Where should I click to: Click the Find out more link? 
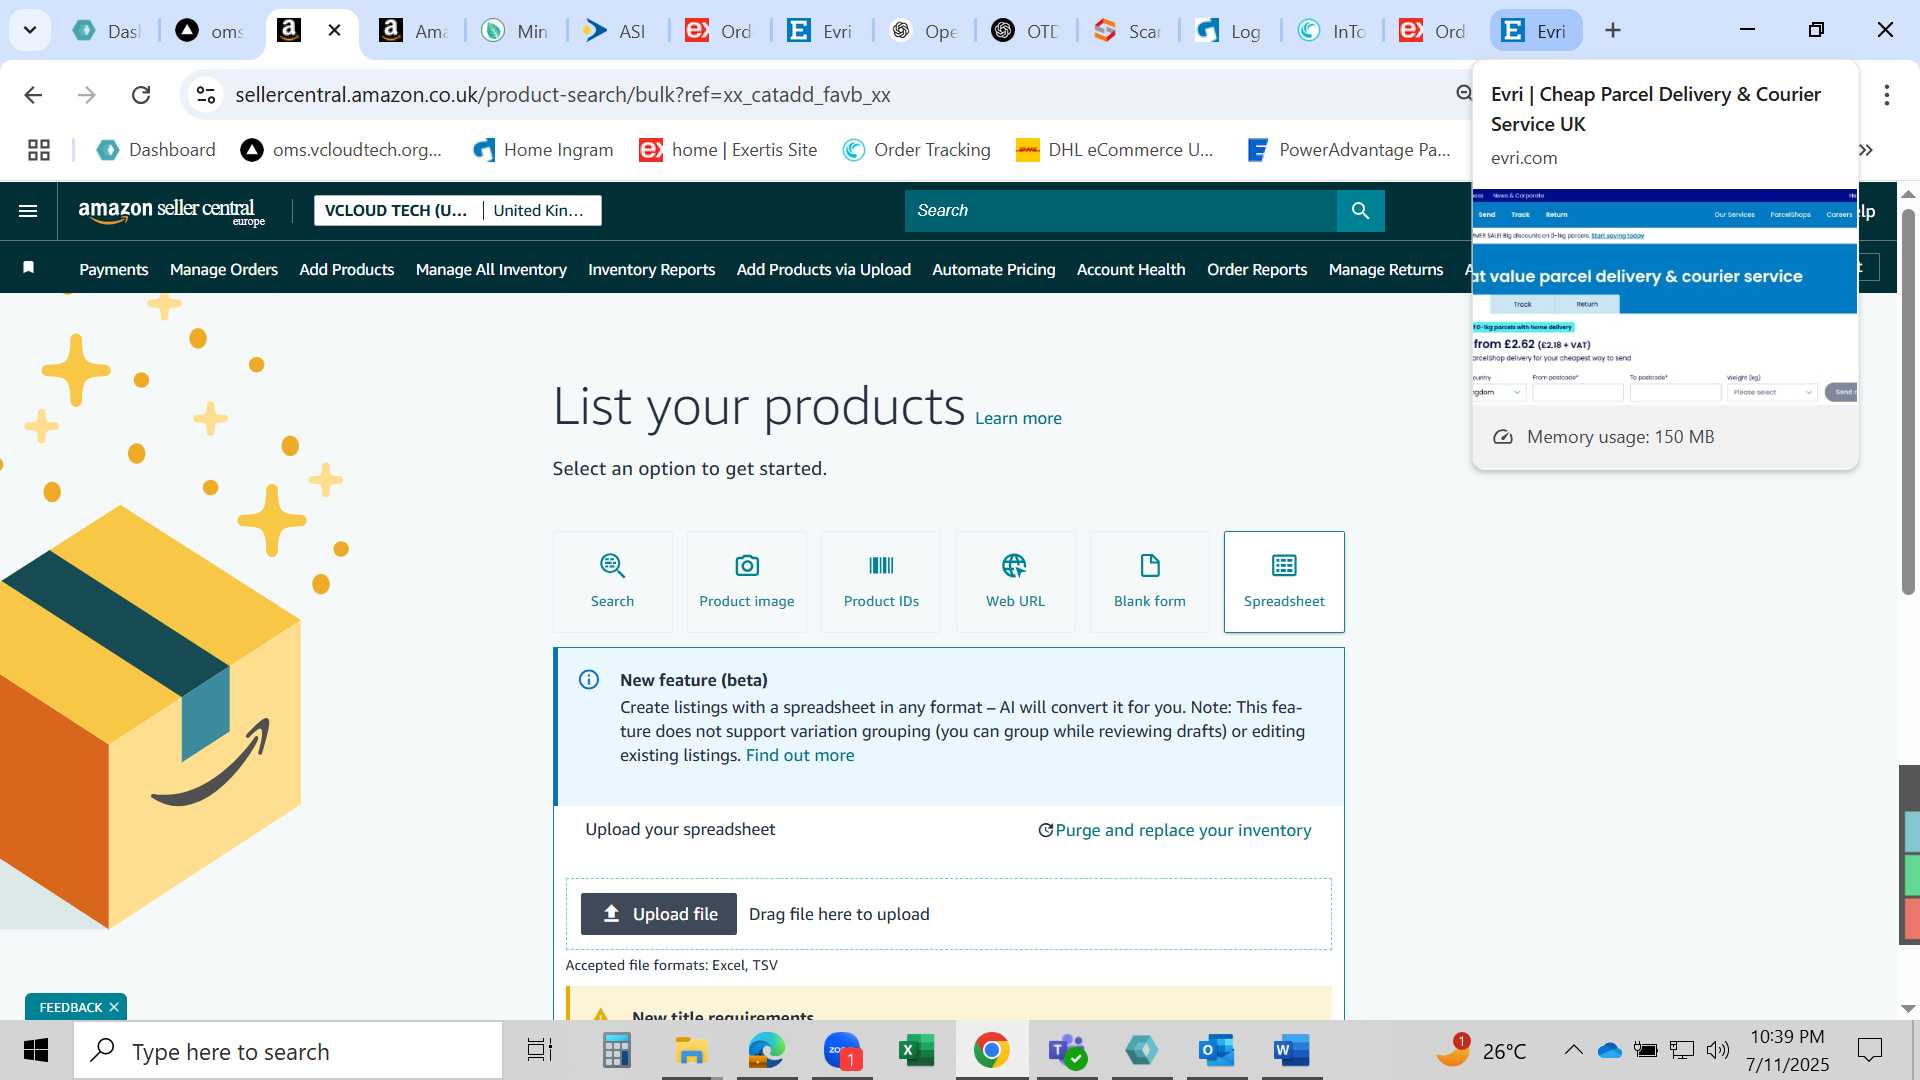point(800,755)
